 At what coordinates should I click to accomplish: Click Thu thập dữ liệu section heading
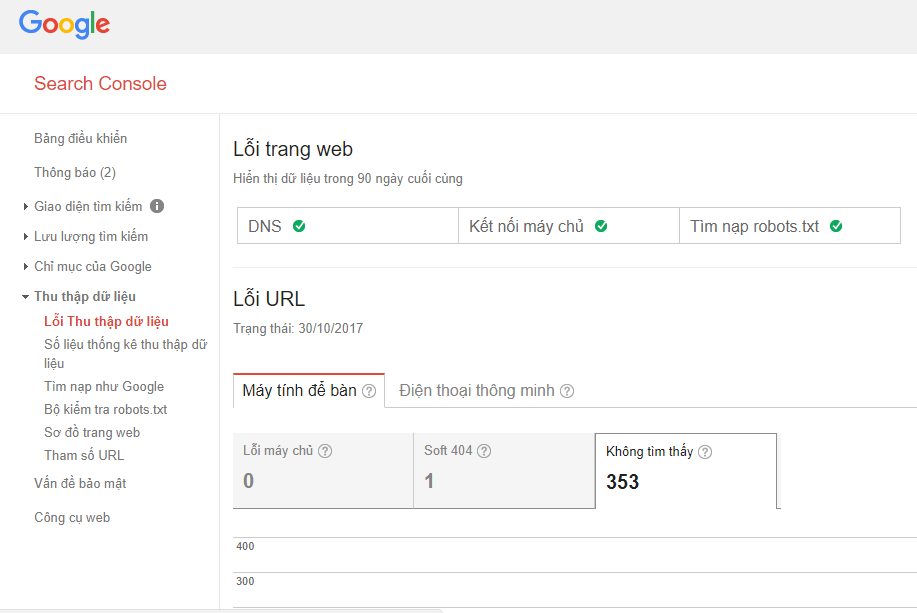85,297
